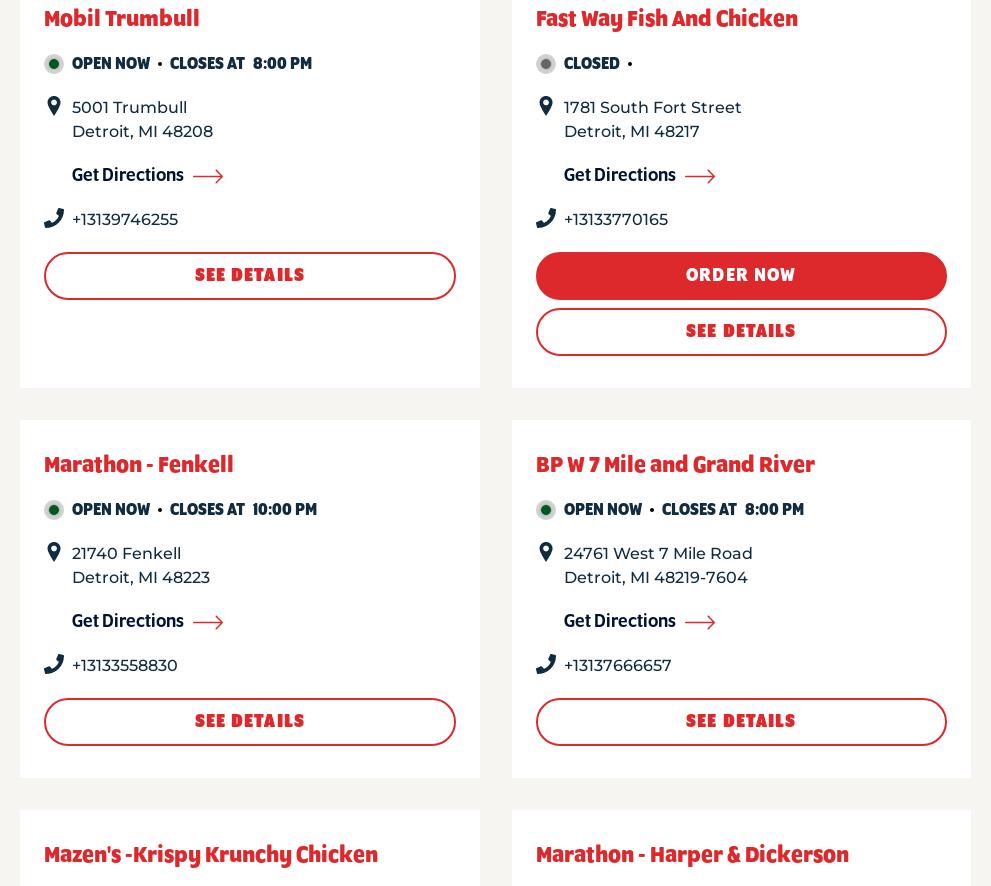Call the +13133558830 phone number link
The height and width of the screenshot is (886, 991).
124,665
